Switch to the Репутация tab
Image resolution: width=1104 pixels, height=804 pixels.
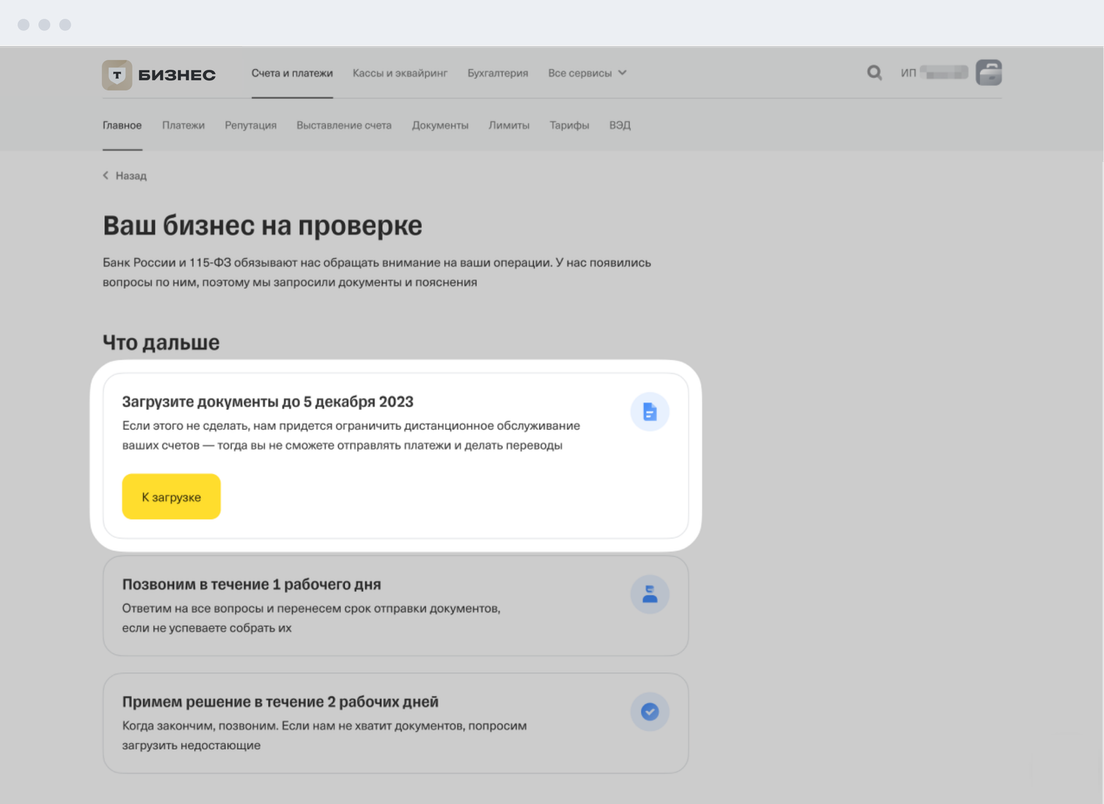250,125
